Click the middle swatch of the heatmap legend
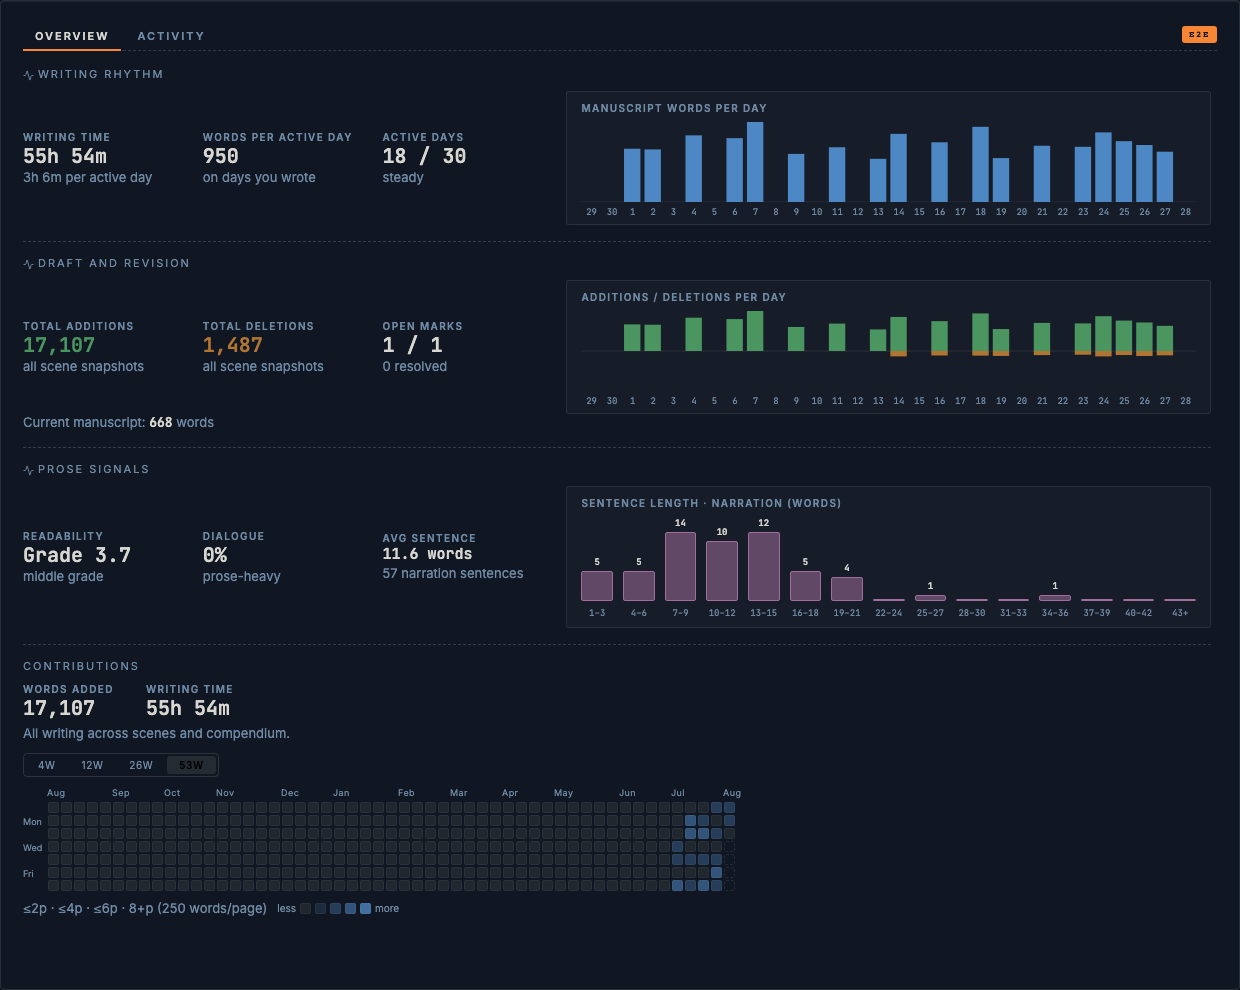Screen dimensions: 1240x990 coord(336,909)
